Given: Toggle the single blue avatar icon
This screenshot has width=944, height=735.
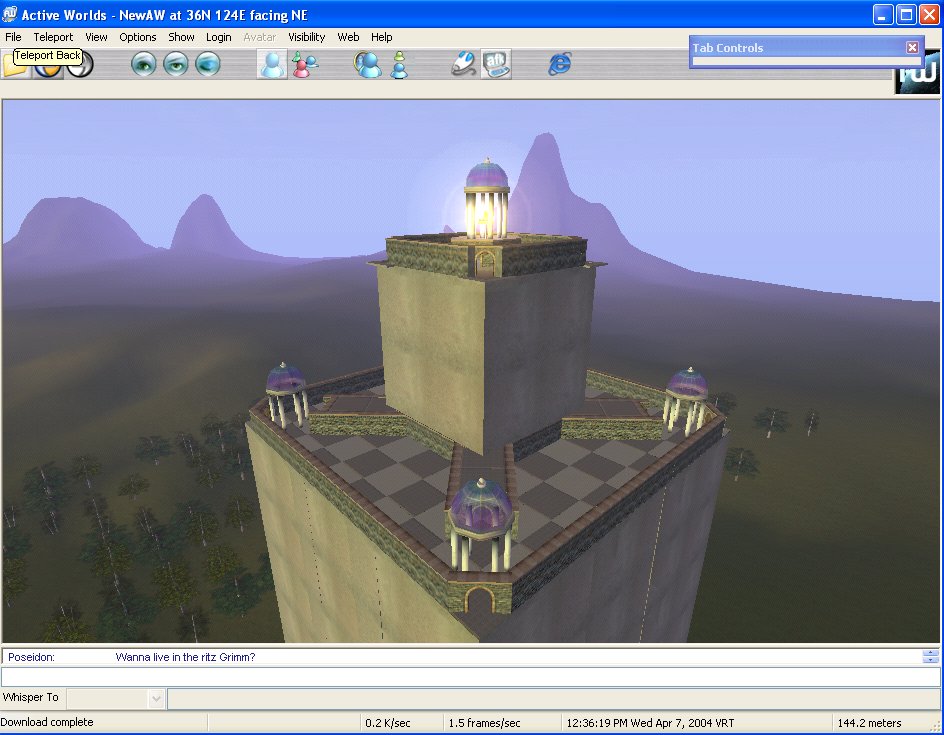Looking at the screenshot, I should 272,64.
